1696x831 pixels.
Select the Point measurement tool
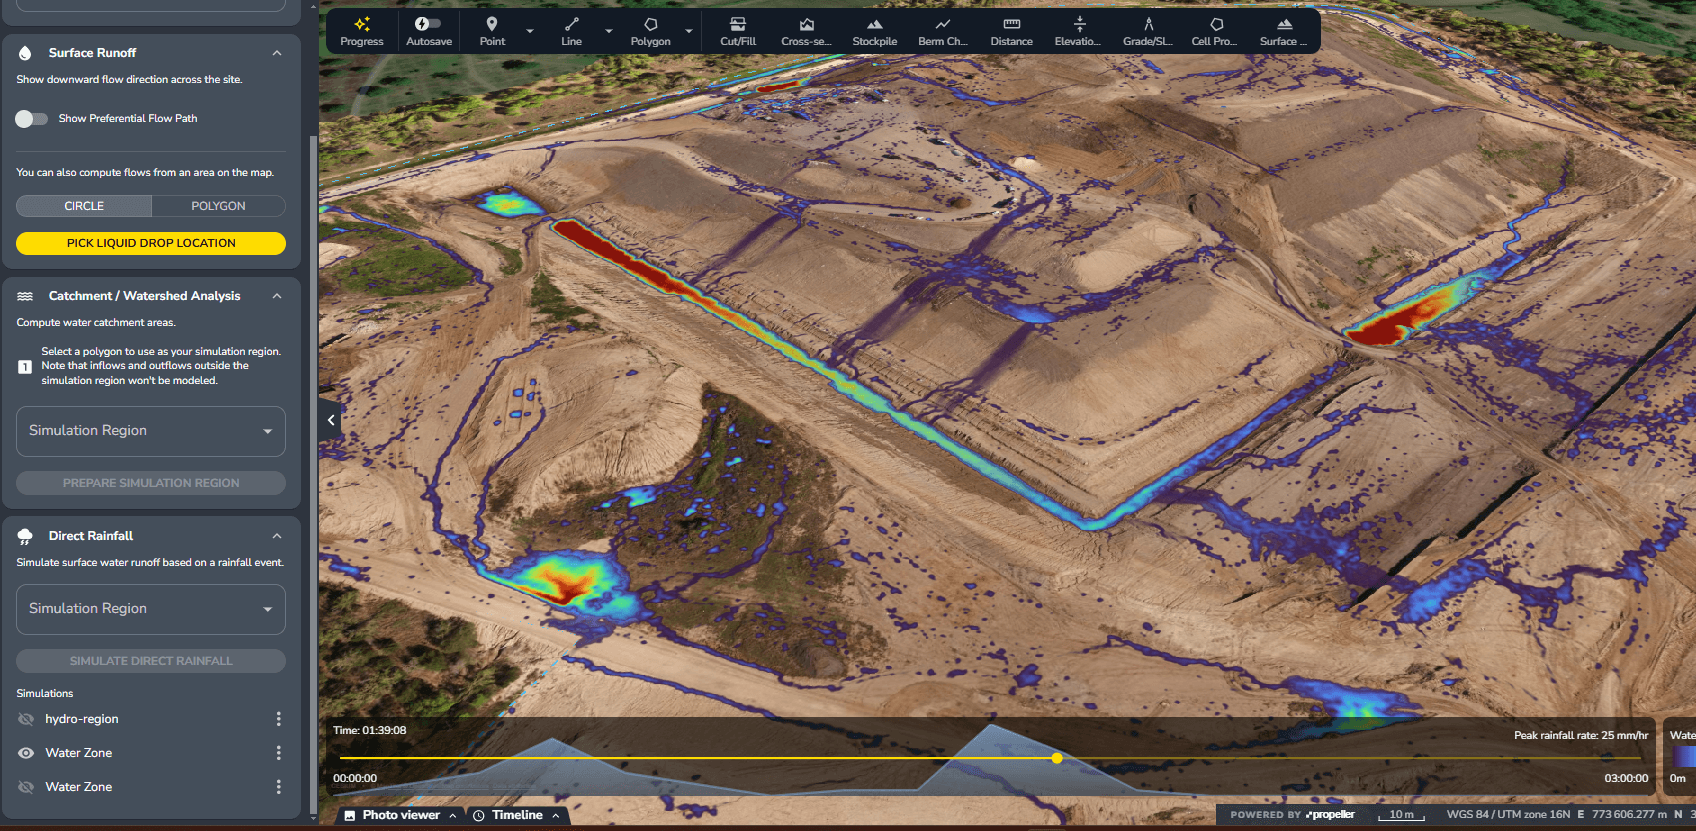(492, 31)
